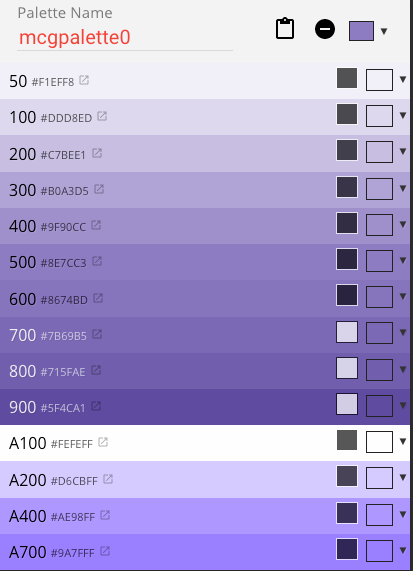Viewport: 413px width, 571px height.
Task: Toggle the light text contrast square on row 700
Action: coord(347,332)
